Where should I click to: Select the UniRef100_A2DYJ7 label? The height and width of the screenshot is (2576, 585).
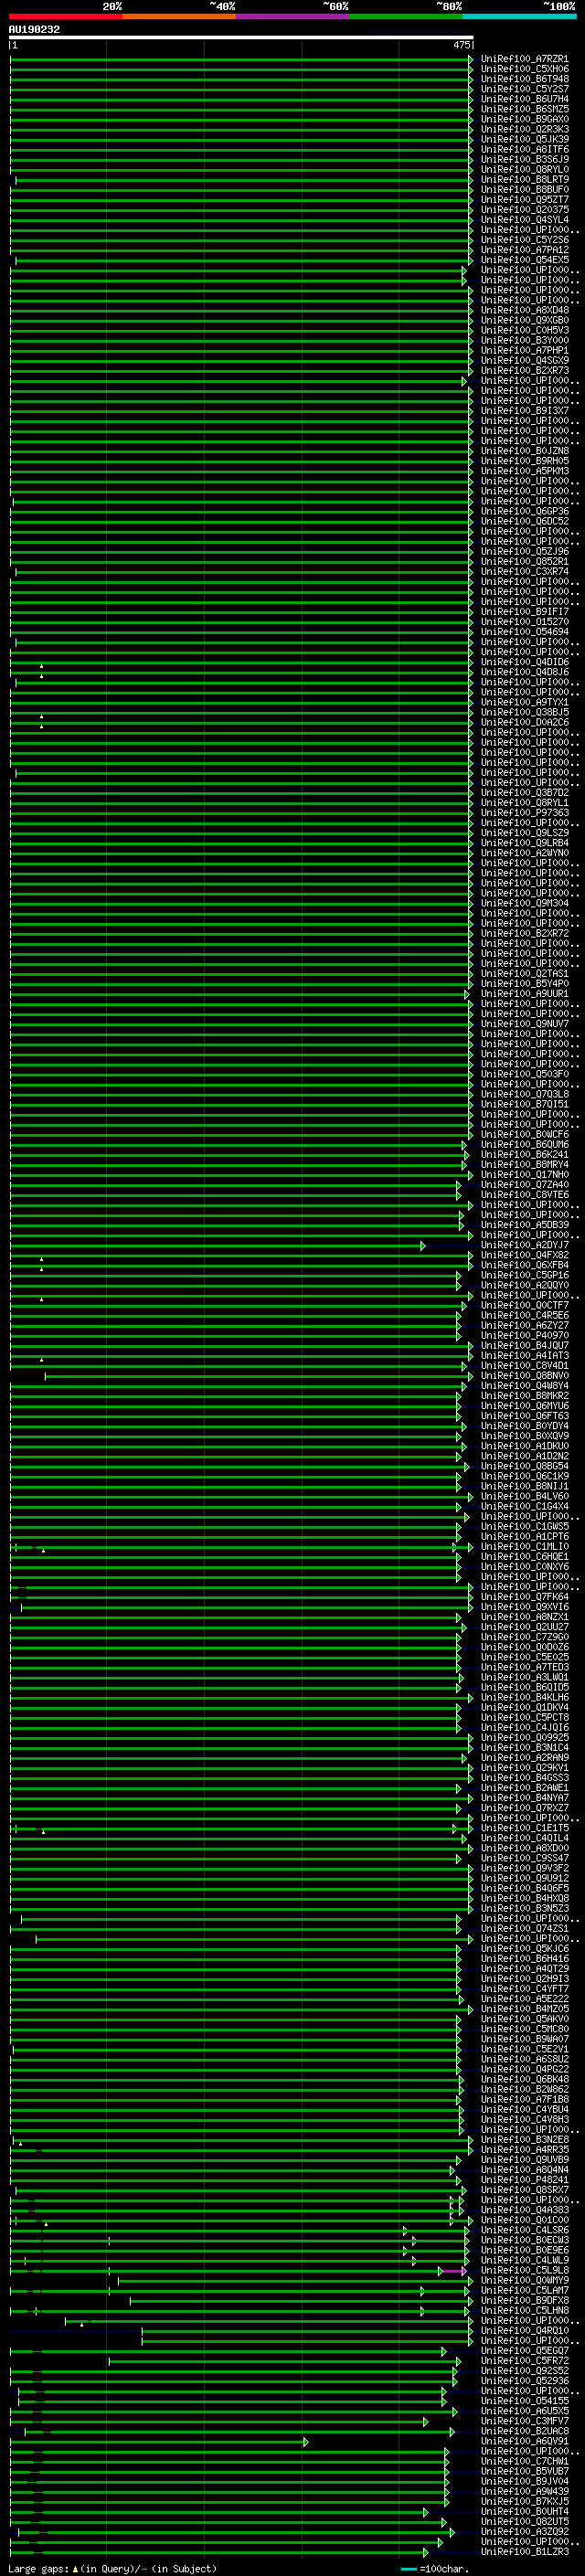(524, 1245)
